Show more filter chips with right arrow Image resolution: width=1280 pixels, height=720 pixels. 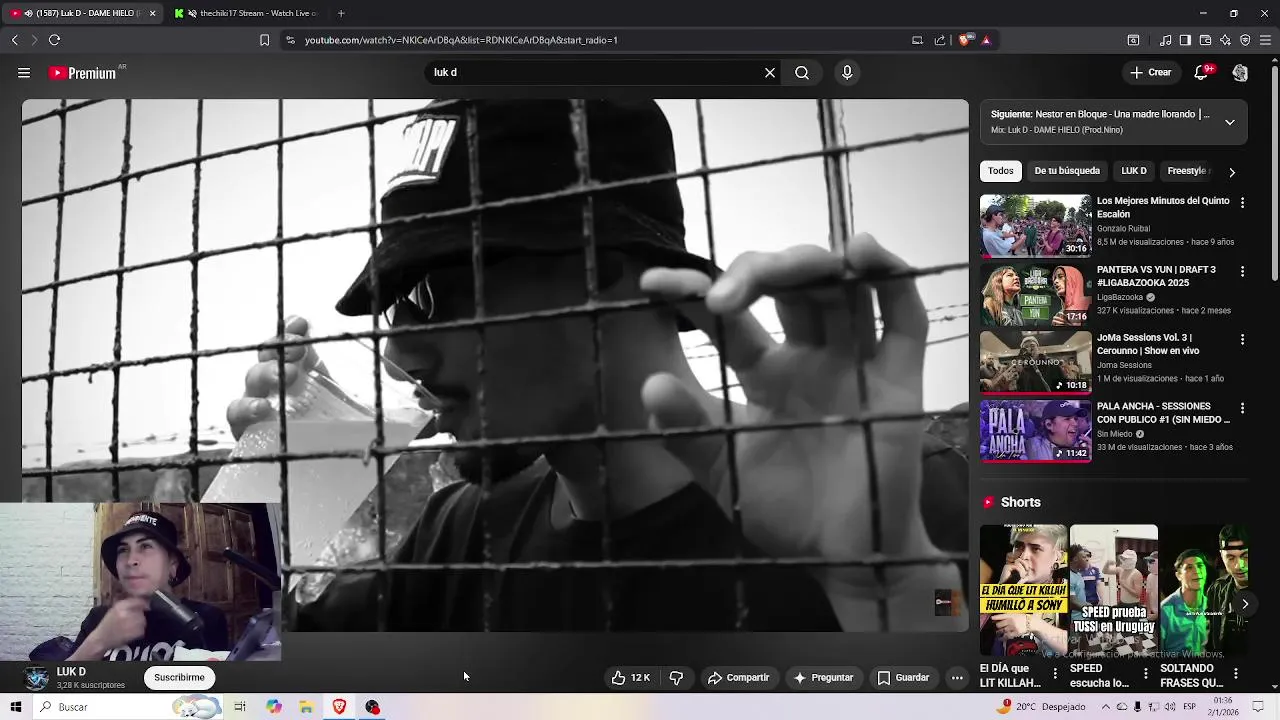click(x=1232, y=172)
